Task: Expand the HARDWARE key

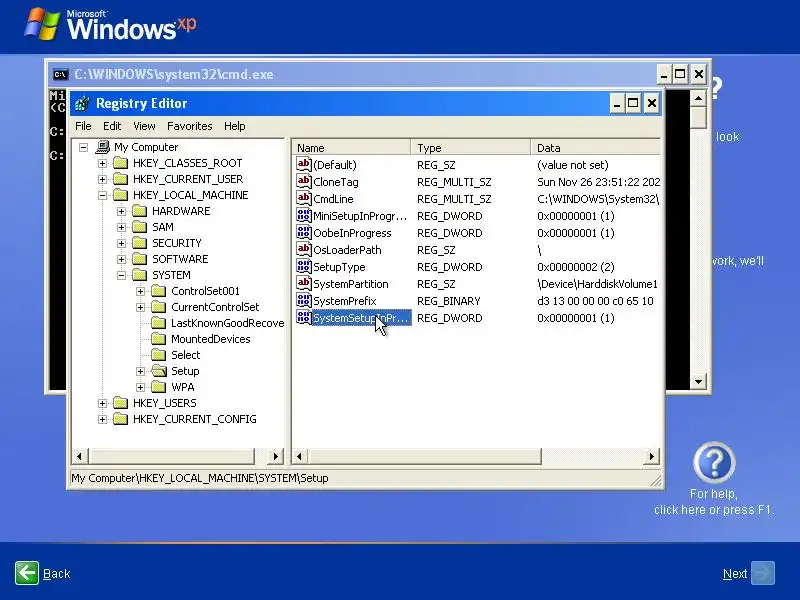Action: click(121, 211)
